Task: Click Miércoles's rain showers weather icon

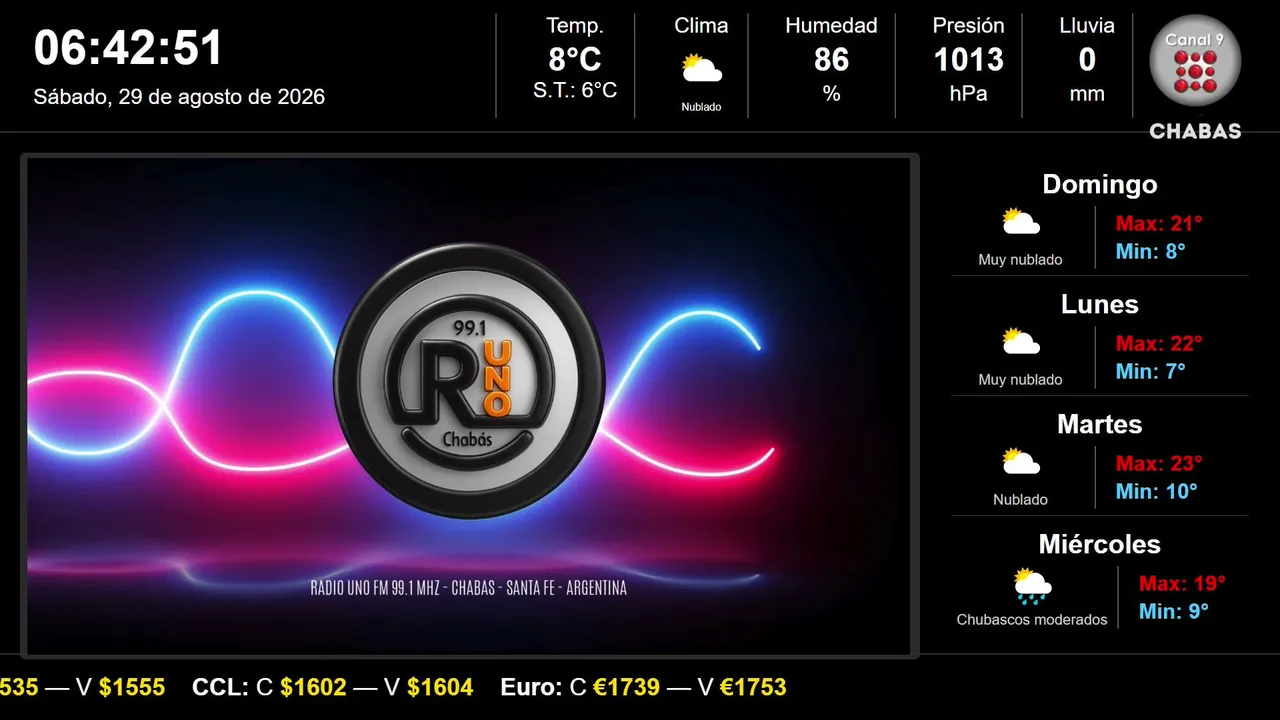Action: click(1032, 585)
